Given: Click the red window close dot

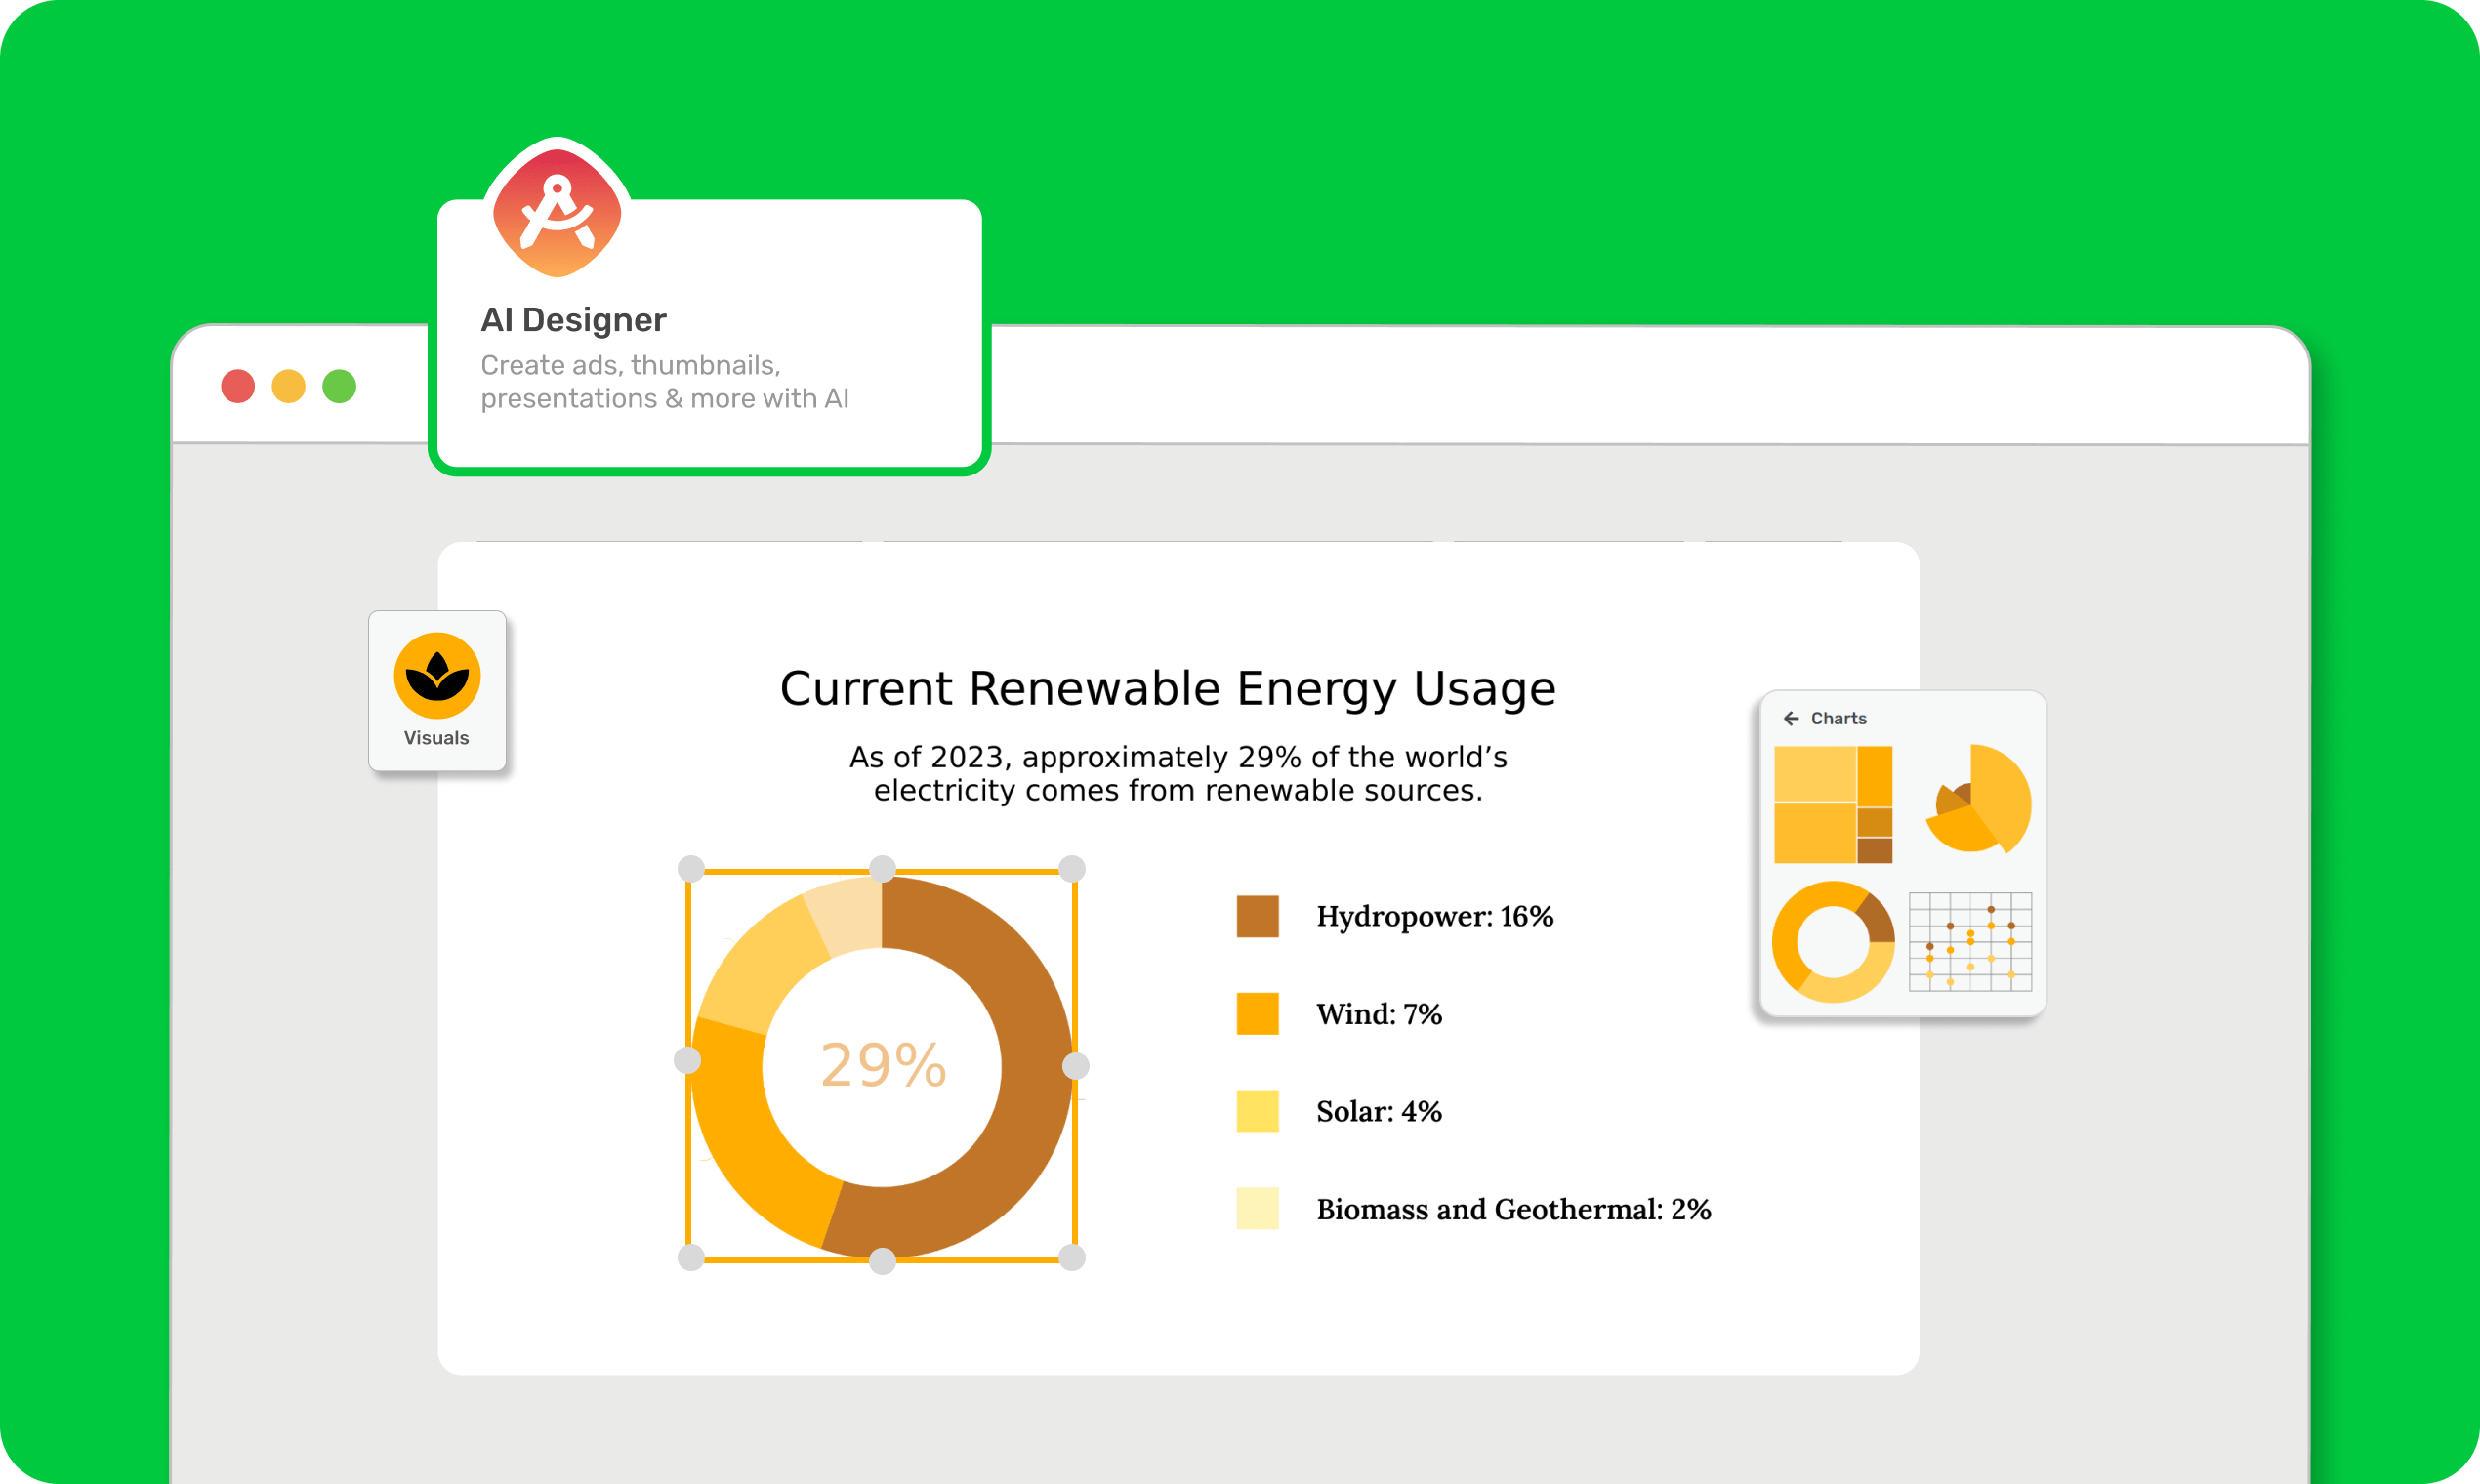Looking at the screenshot, I should pyautogui.click(x=238, y=386).
